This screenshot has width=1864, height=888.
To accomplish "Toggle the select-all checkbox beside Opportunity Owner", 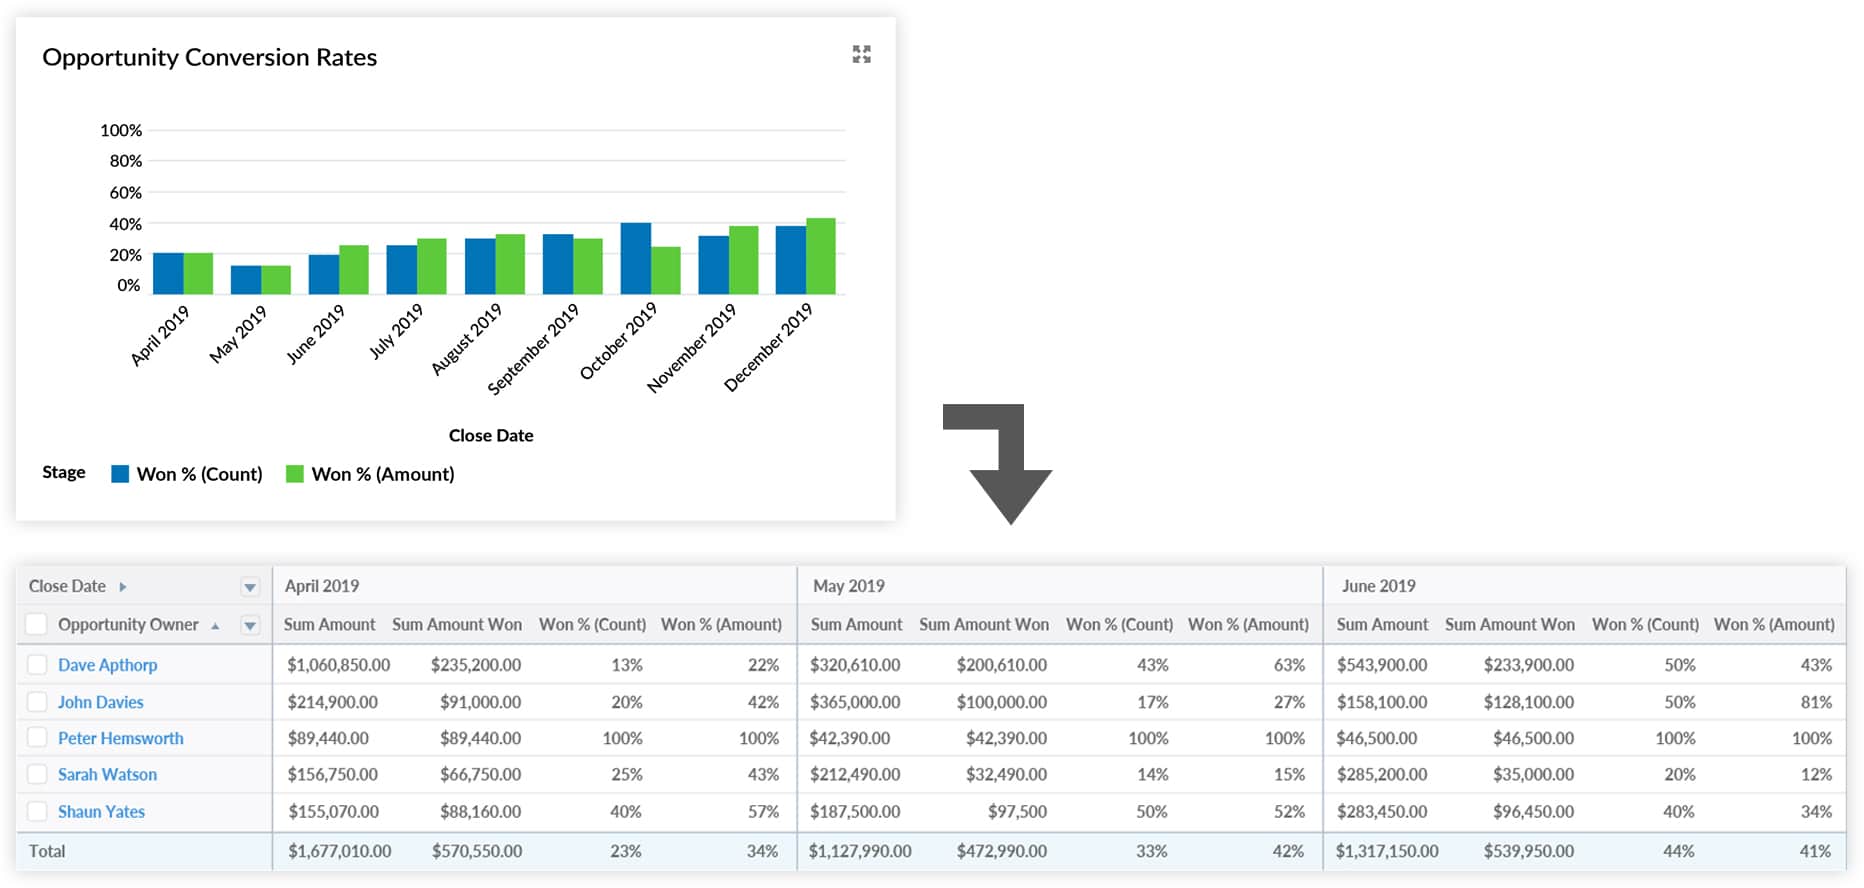I will (37, 625).
